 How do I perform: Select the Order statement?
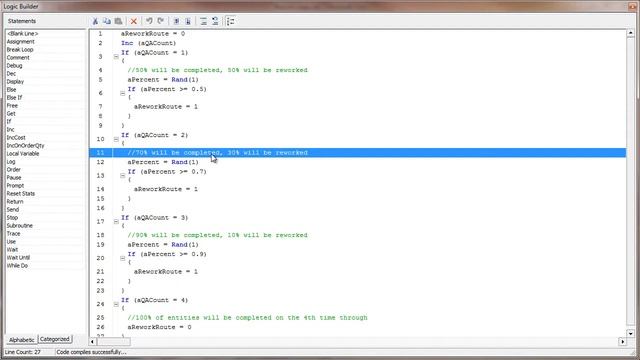(x=13, y=170)
